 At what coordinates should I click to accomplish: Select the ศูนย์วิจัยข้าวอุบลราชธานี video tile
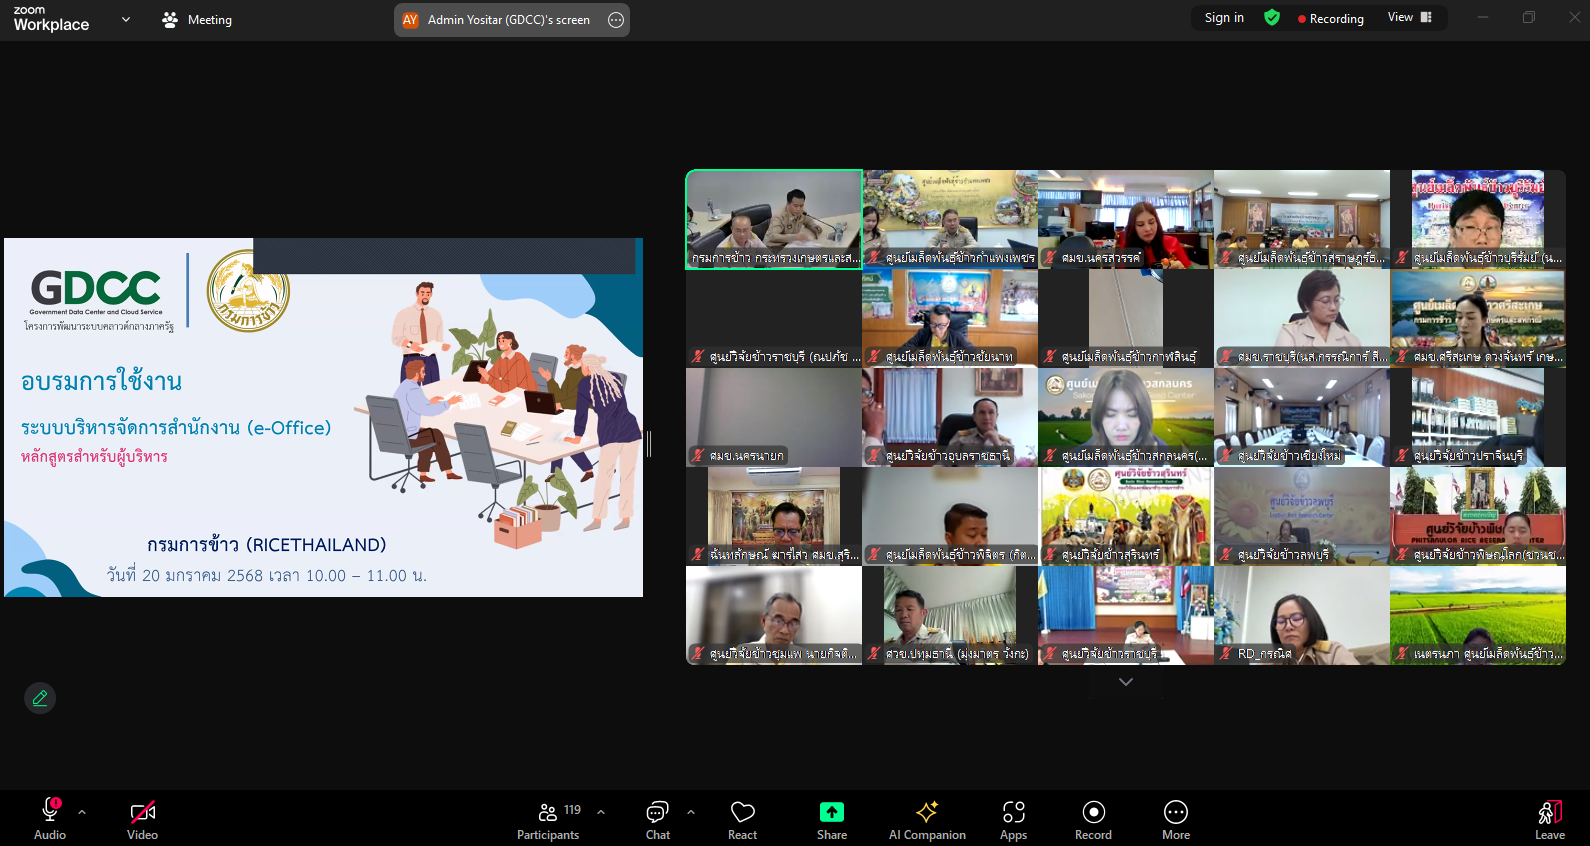coord(949,417)
